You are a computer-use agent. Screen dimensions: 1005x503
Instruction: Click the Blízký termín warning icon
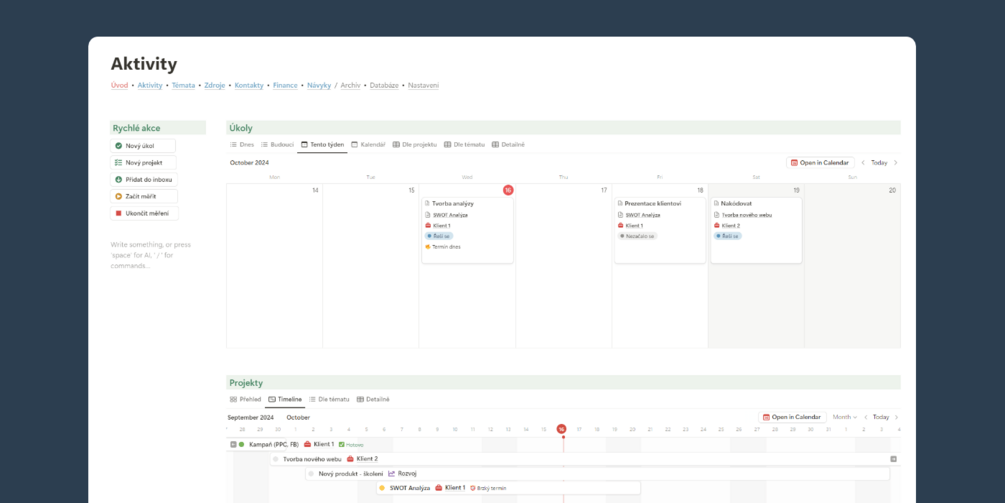[473, 488]
